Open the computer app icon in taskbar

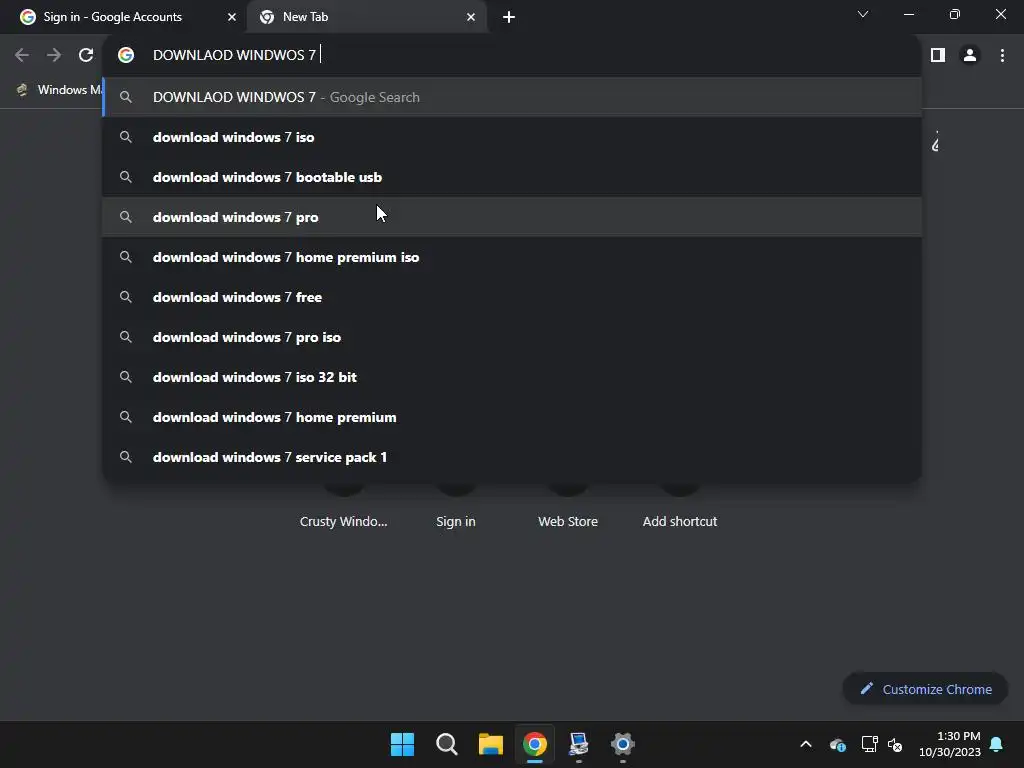click(579, 744)
